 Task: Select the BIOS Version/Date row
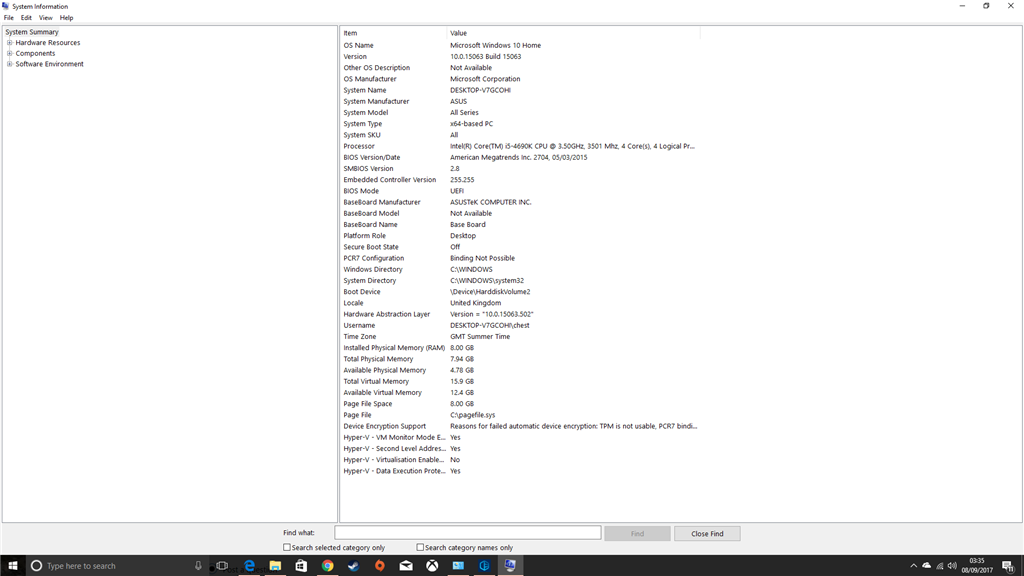pyautogui.click(x=520, y=157)
